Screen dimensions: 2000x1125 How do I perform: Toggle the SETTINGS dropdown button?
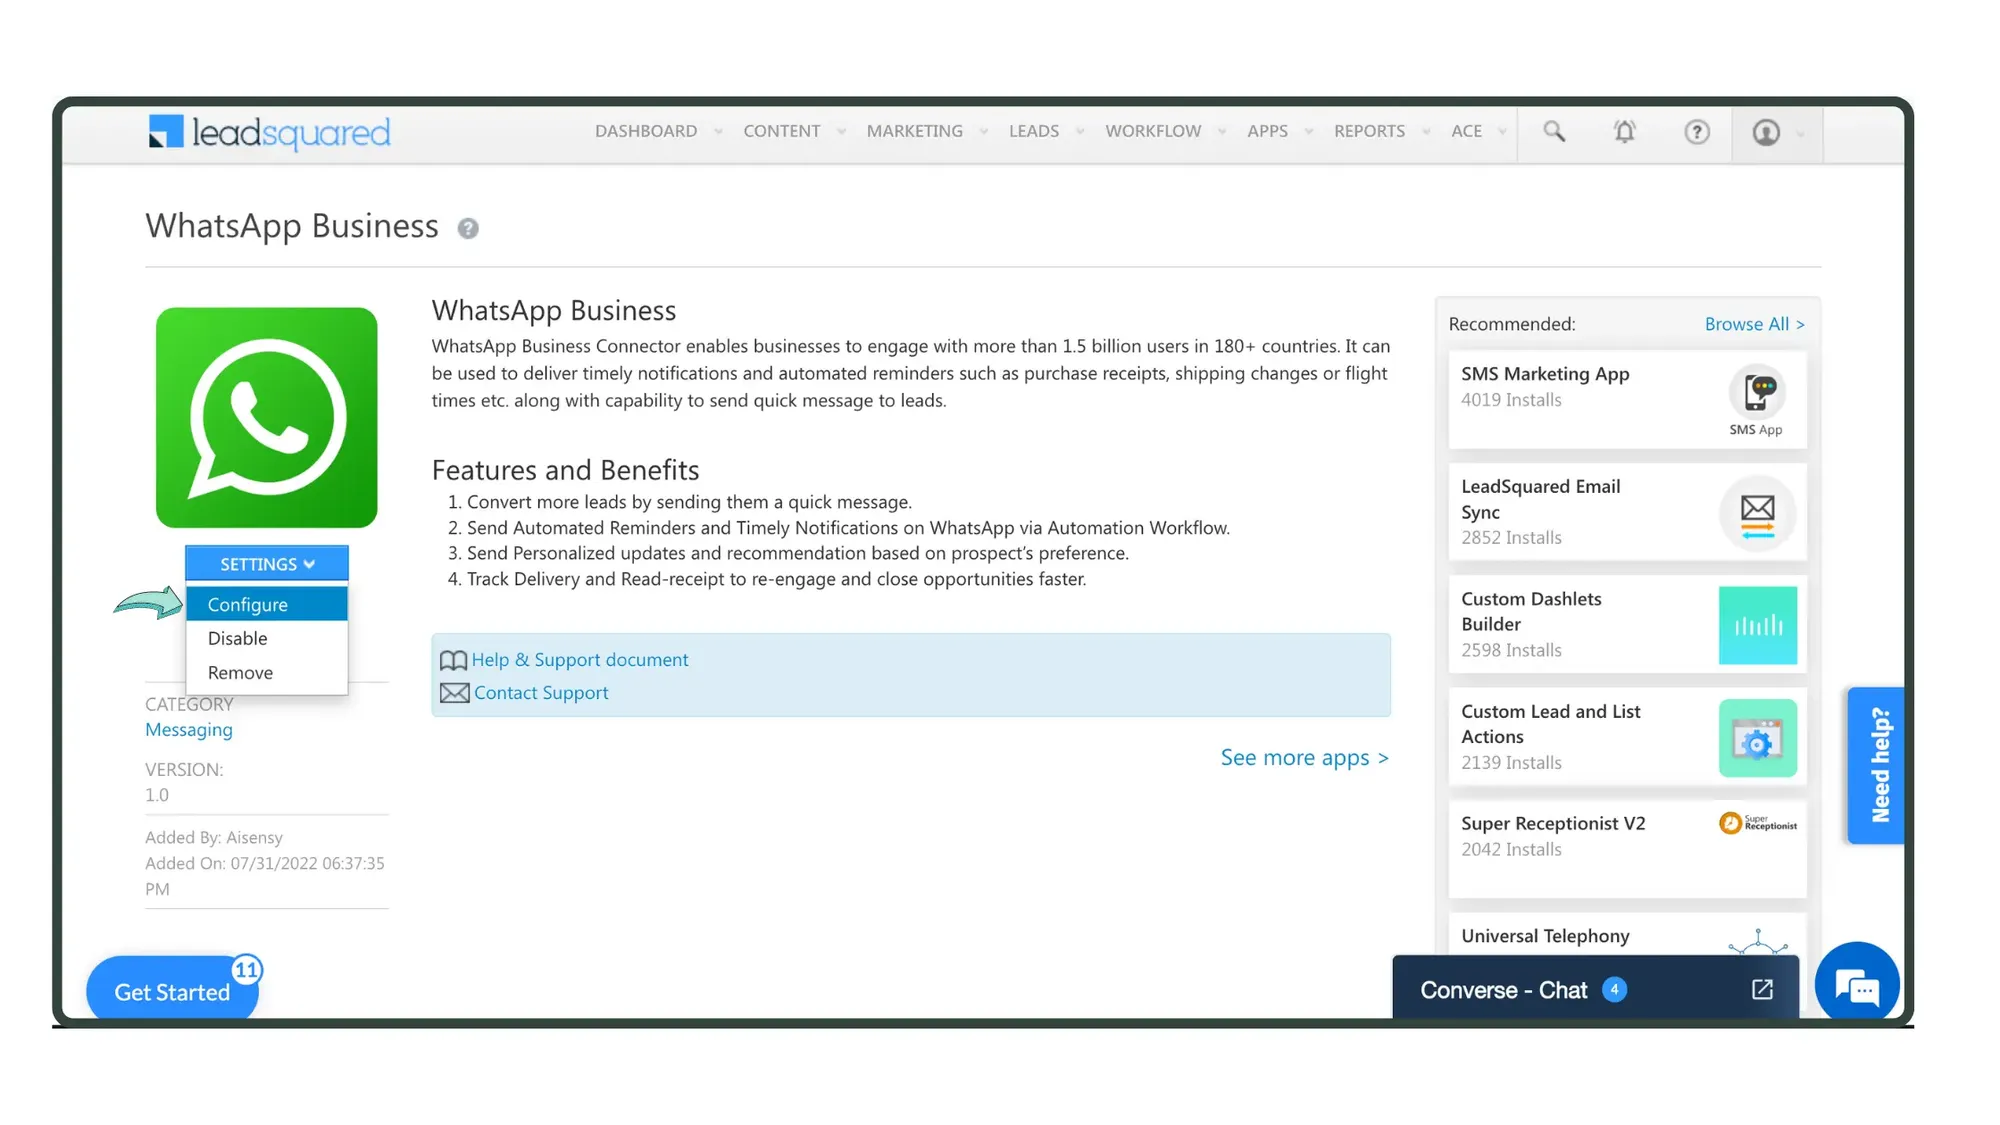[x=267, y=564]
